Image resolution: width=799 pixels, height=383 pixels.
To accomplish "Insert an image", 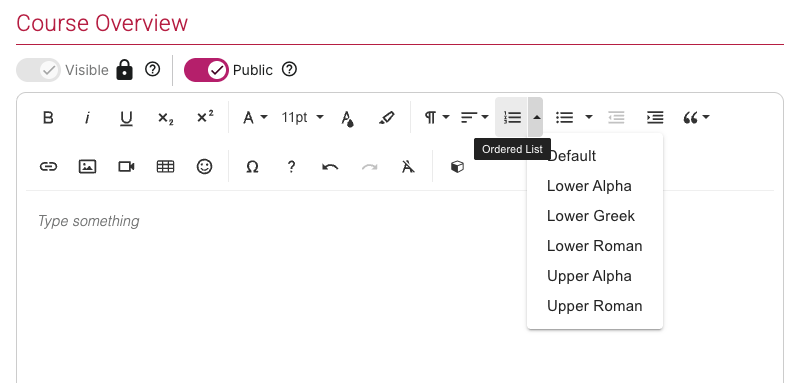I will click(x=87, y=167).
